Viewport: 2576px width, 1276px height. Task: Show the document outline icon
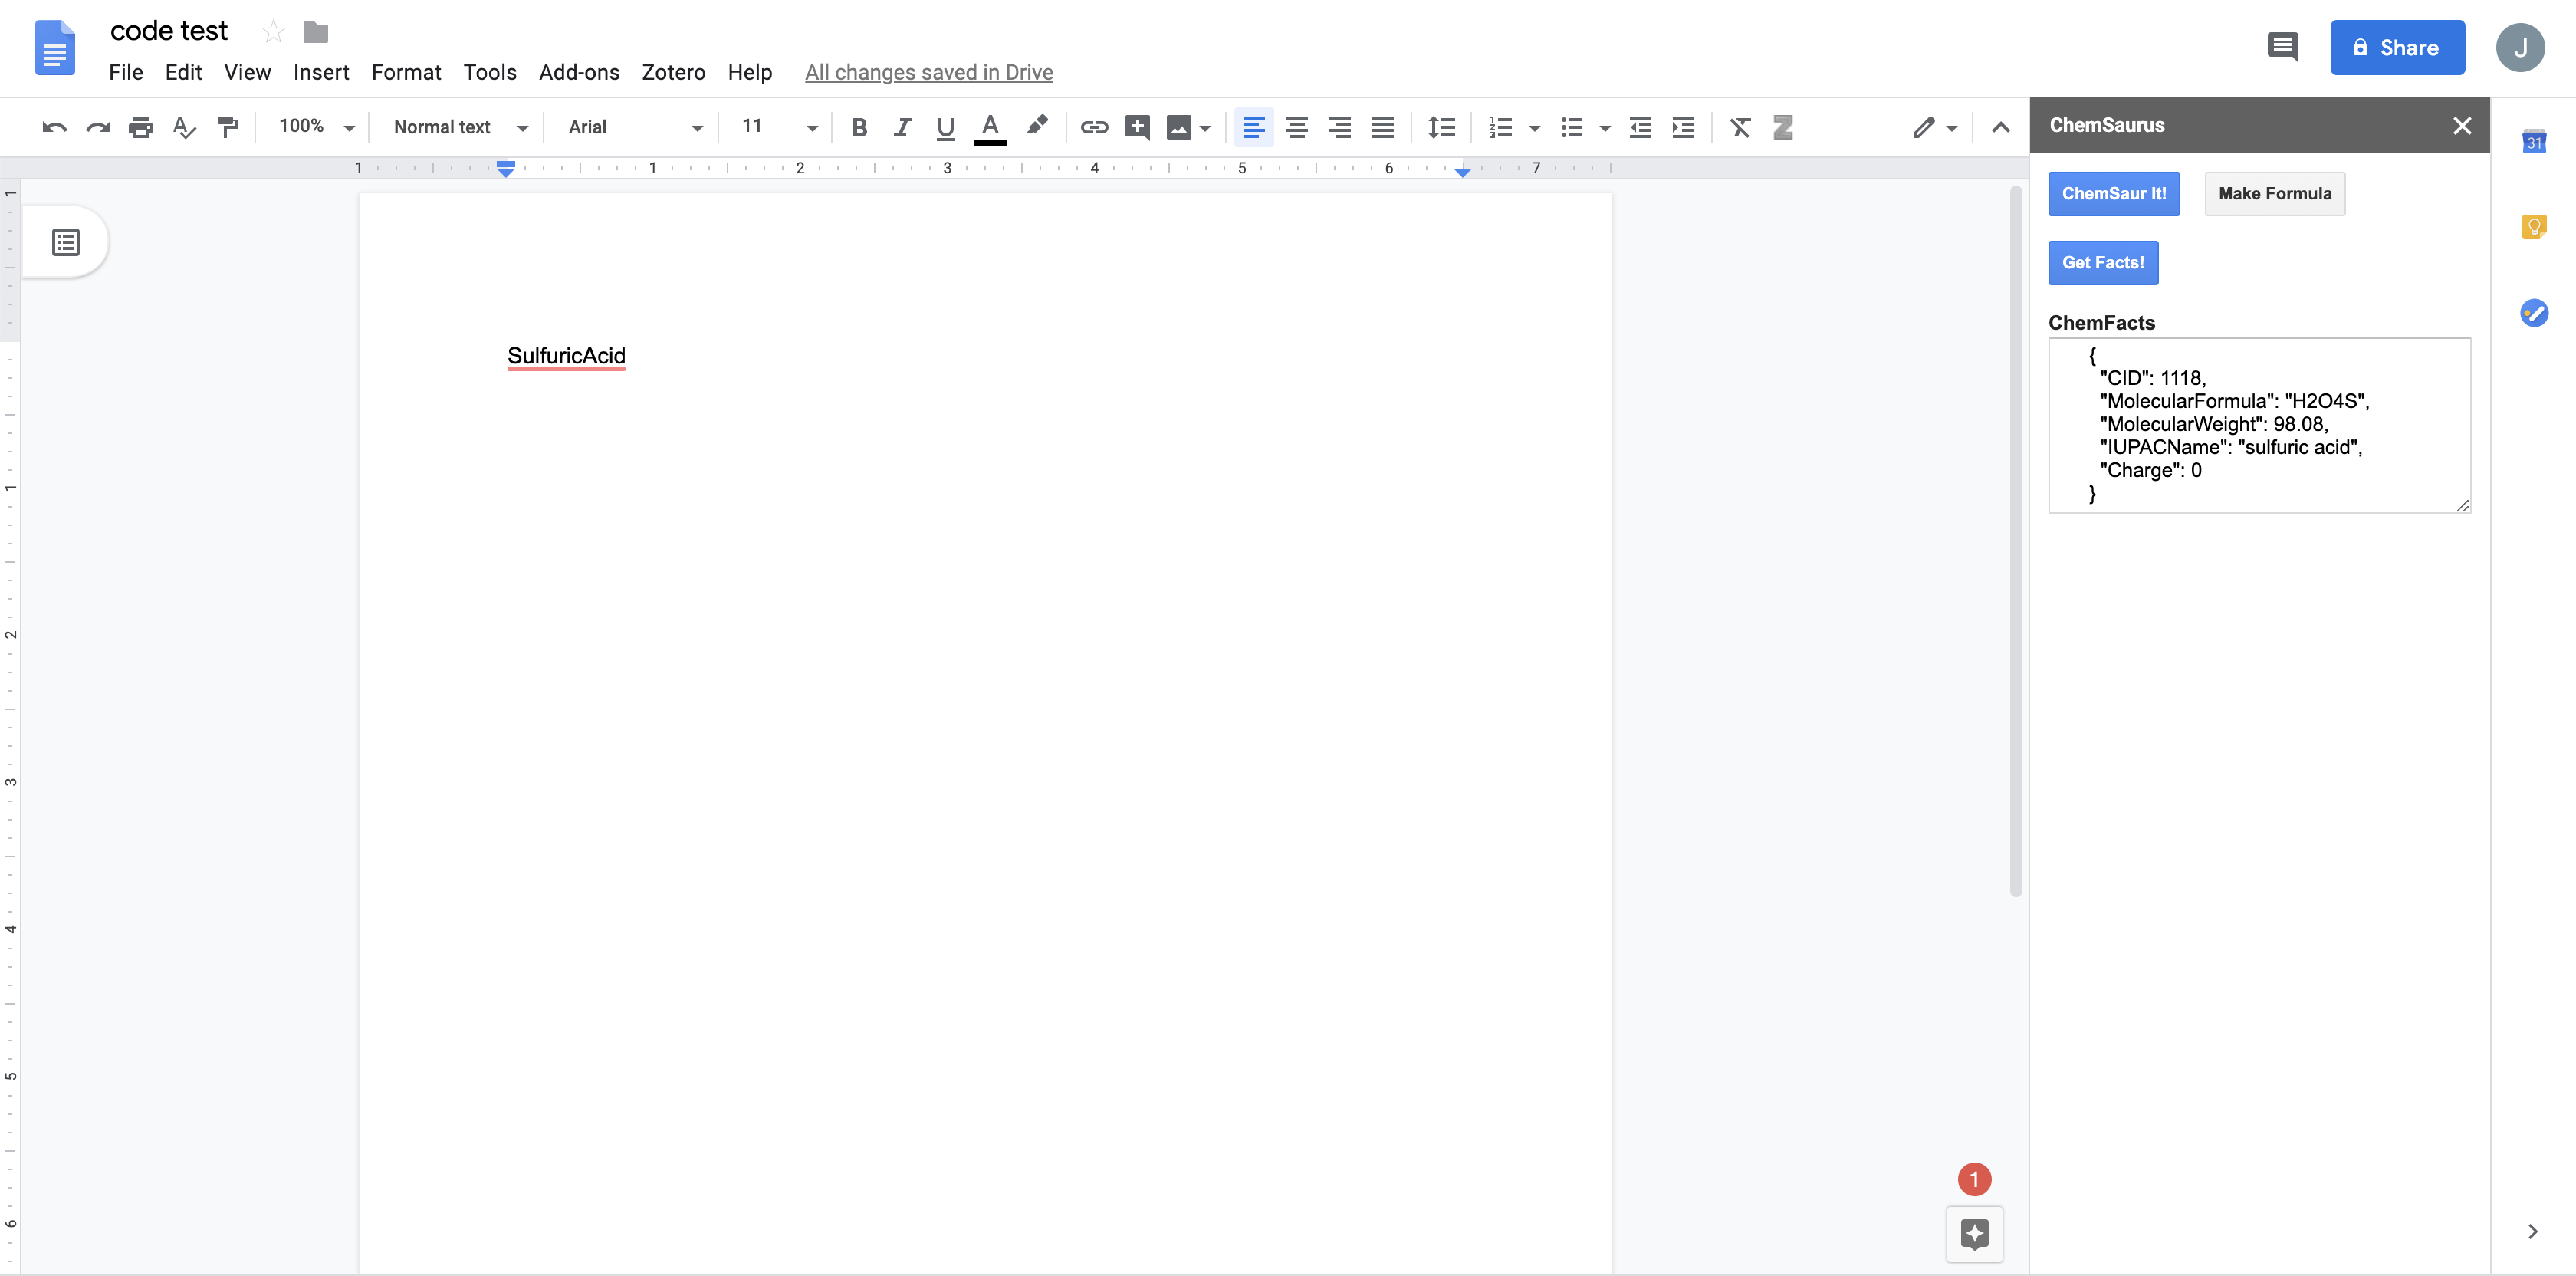(x=66, y=242)
